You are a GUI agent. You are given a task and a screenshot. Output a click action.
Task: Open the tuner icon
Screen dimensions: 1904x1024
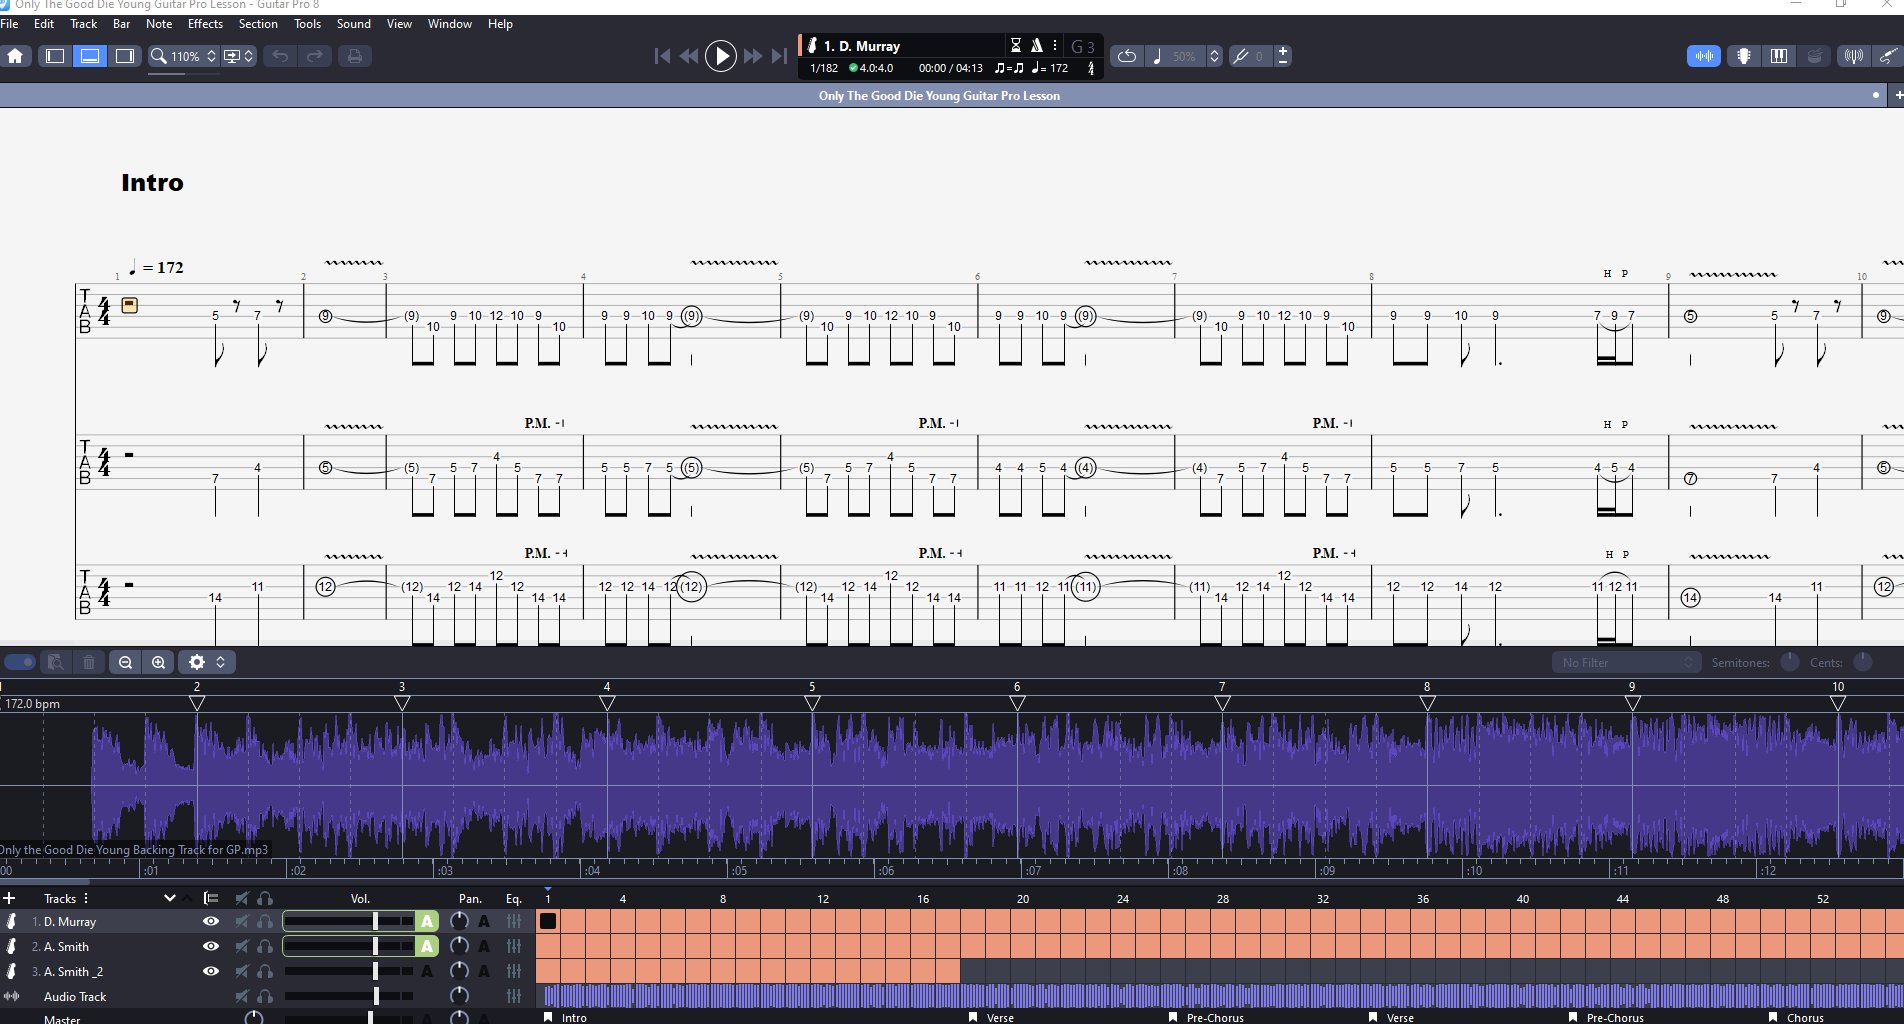[1853, 56]
